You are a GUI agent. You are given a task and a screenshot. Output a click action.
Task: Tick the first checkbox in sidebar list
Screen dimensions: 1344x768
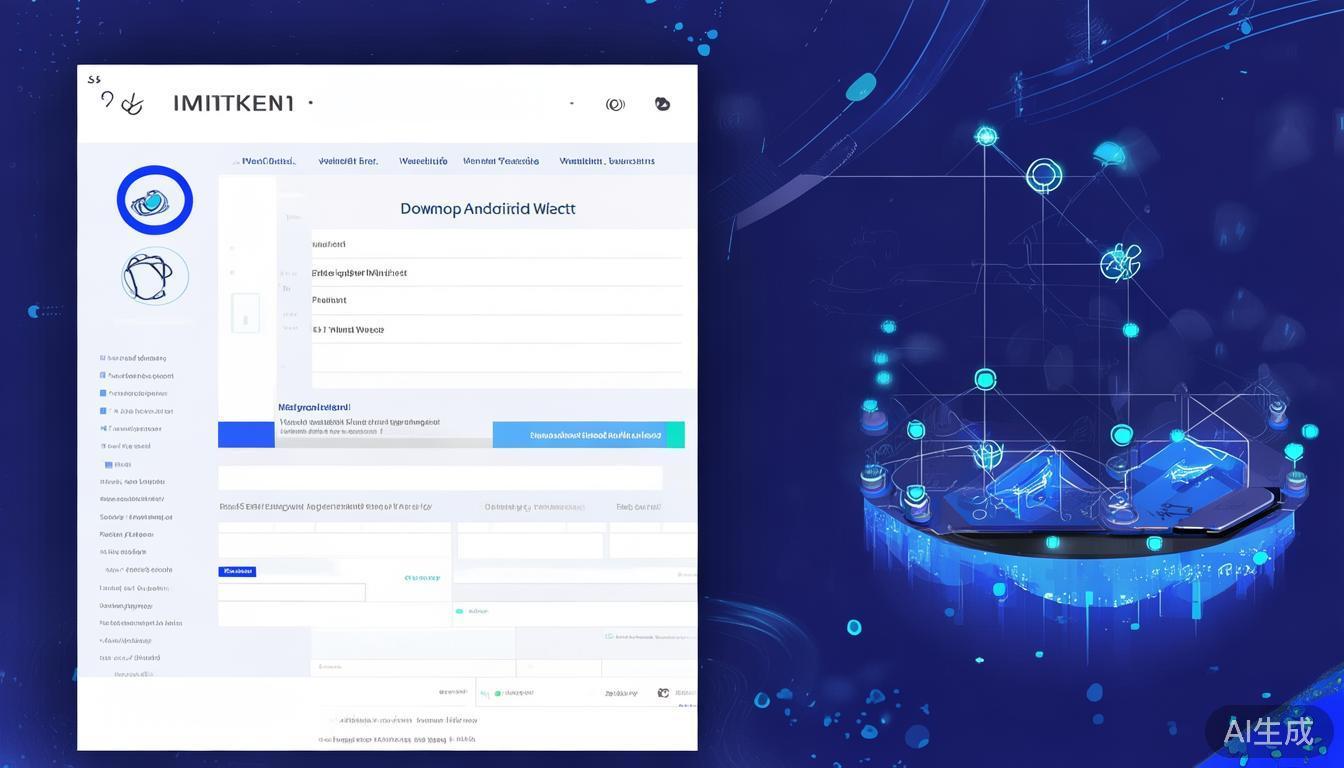[103, 358]
